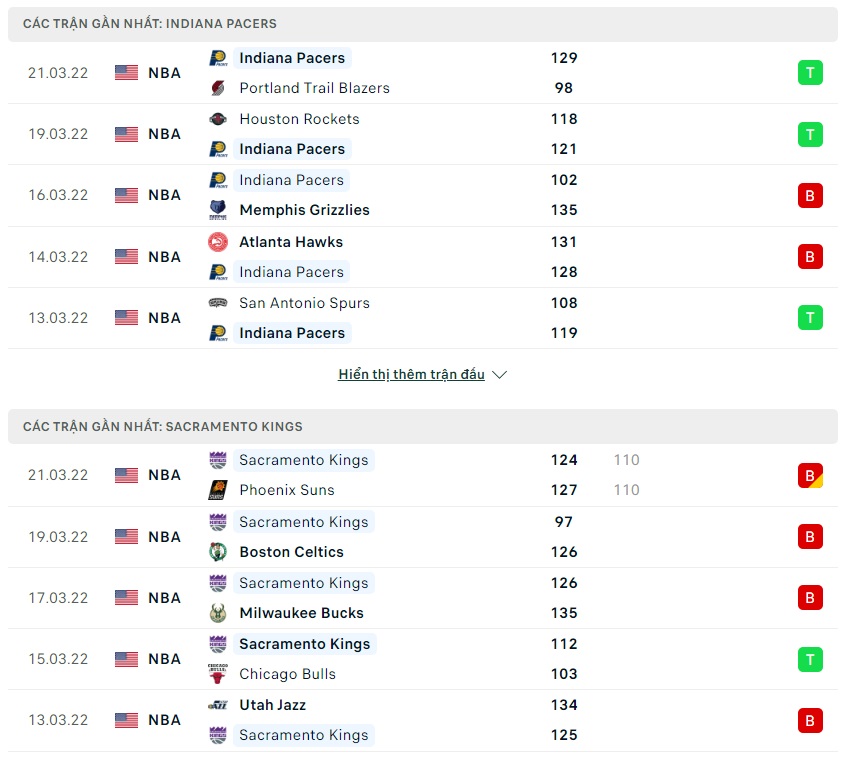Click the Houston Rockets team logo

(218, 119)
